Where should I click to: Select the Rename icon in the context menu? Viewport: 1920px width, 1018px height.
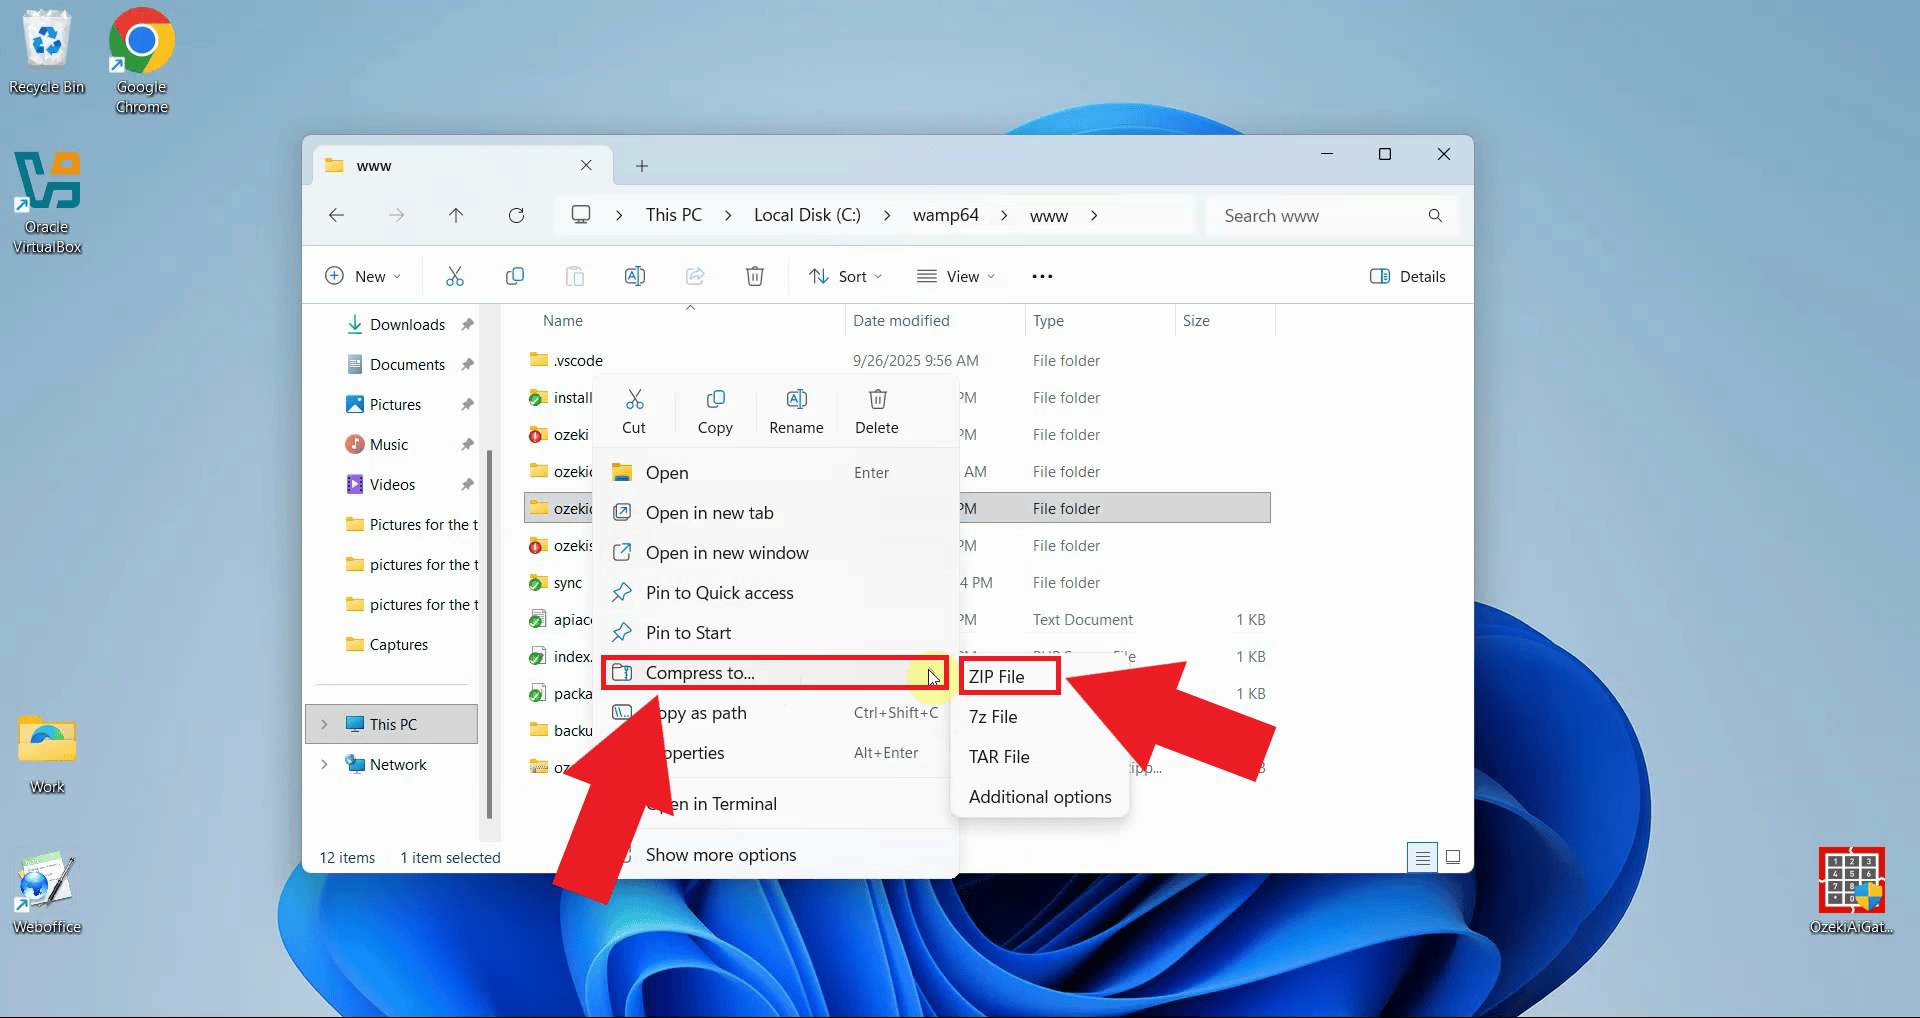coord(796,410)
